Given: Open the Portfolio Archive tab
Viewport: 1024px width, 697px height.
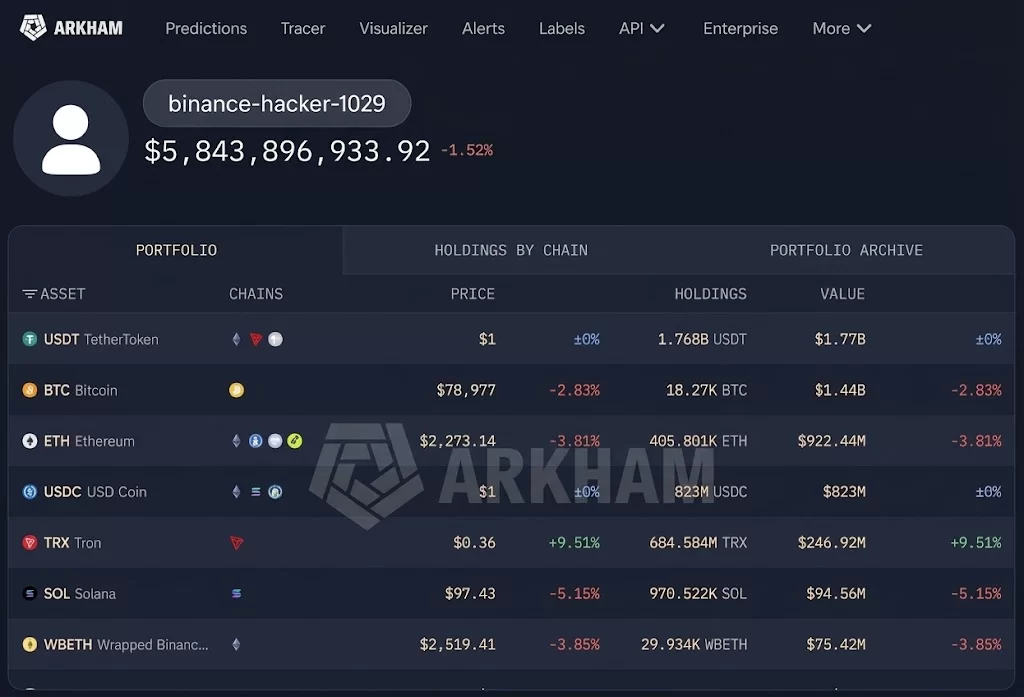Looking at the screenshot, I should [x=846, y=250].
